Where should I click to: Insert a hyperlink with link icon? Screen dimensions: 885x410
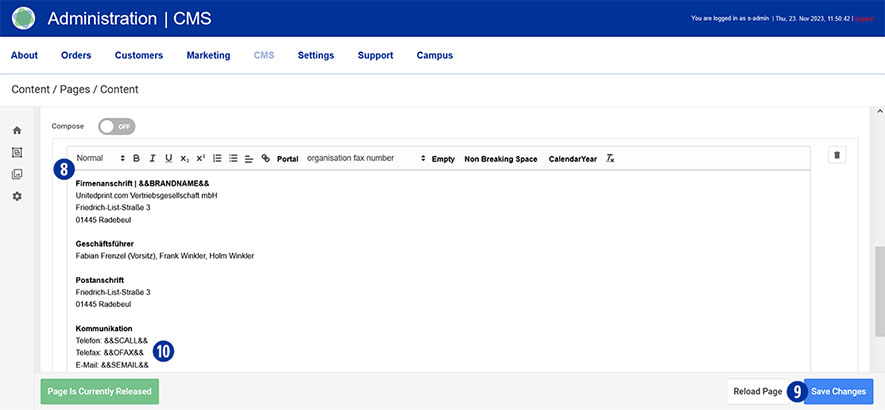[265, 159]
